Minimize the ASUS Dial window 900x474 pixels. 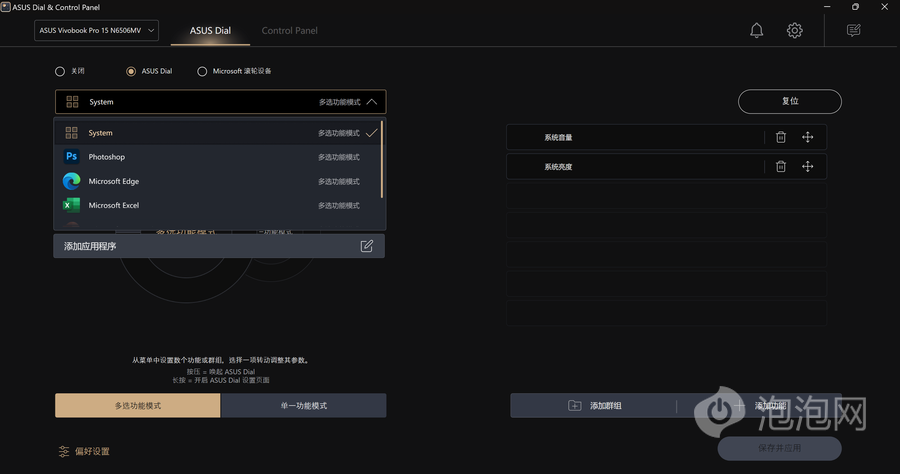827,7
